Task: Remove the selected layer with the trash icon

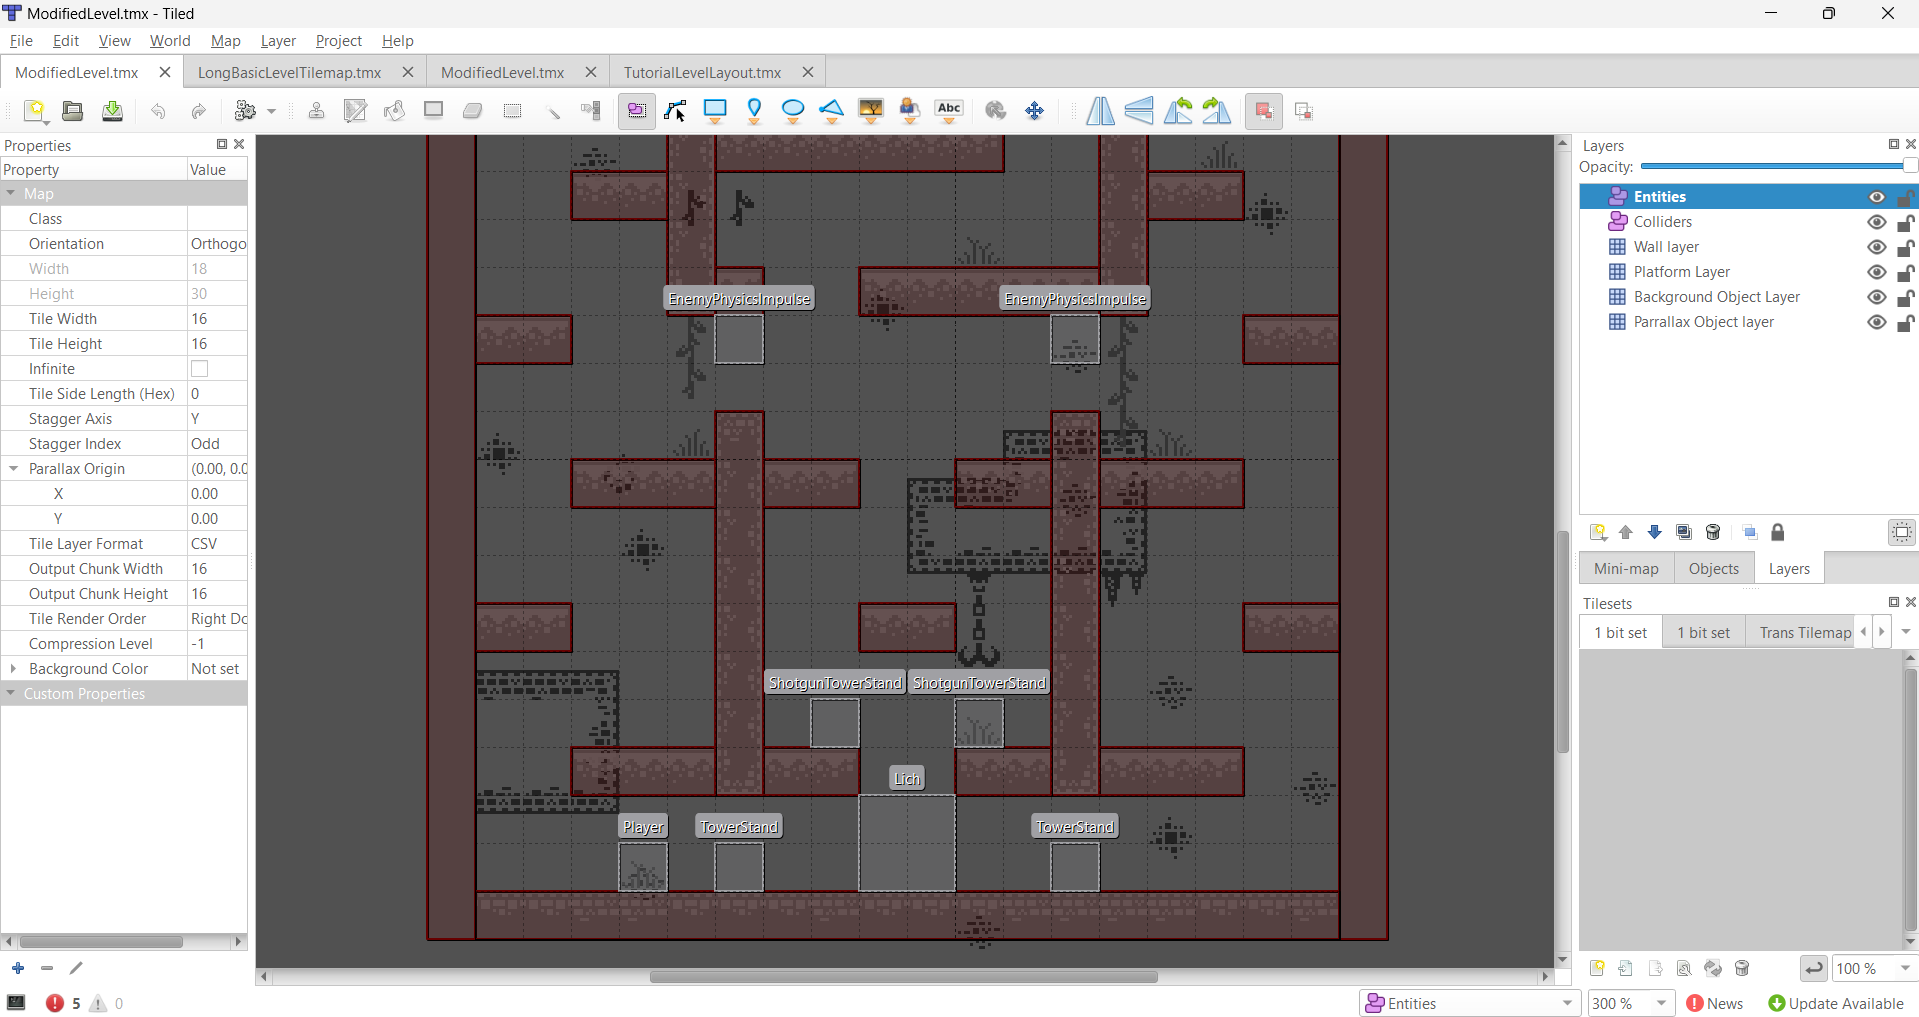Action: pyautogui.click(x=1713, y=533)
